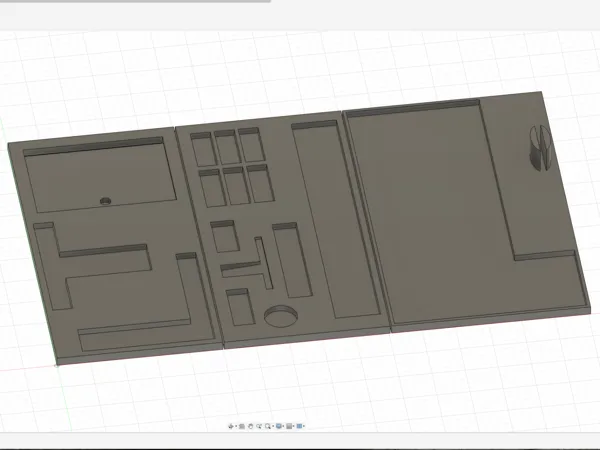Expand the Orbit type dropdown arrow

[236, 426]
